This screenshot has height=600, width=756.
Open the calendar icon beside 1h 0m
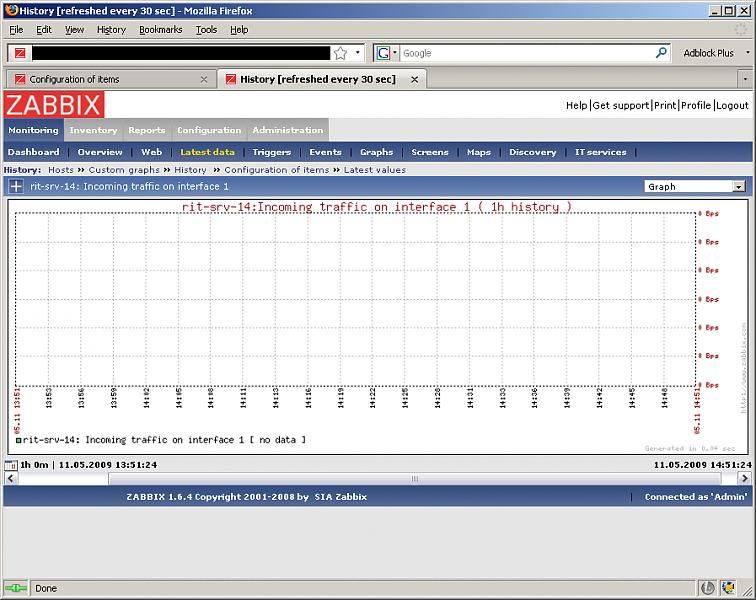click(x=12, y=465)
